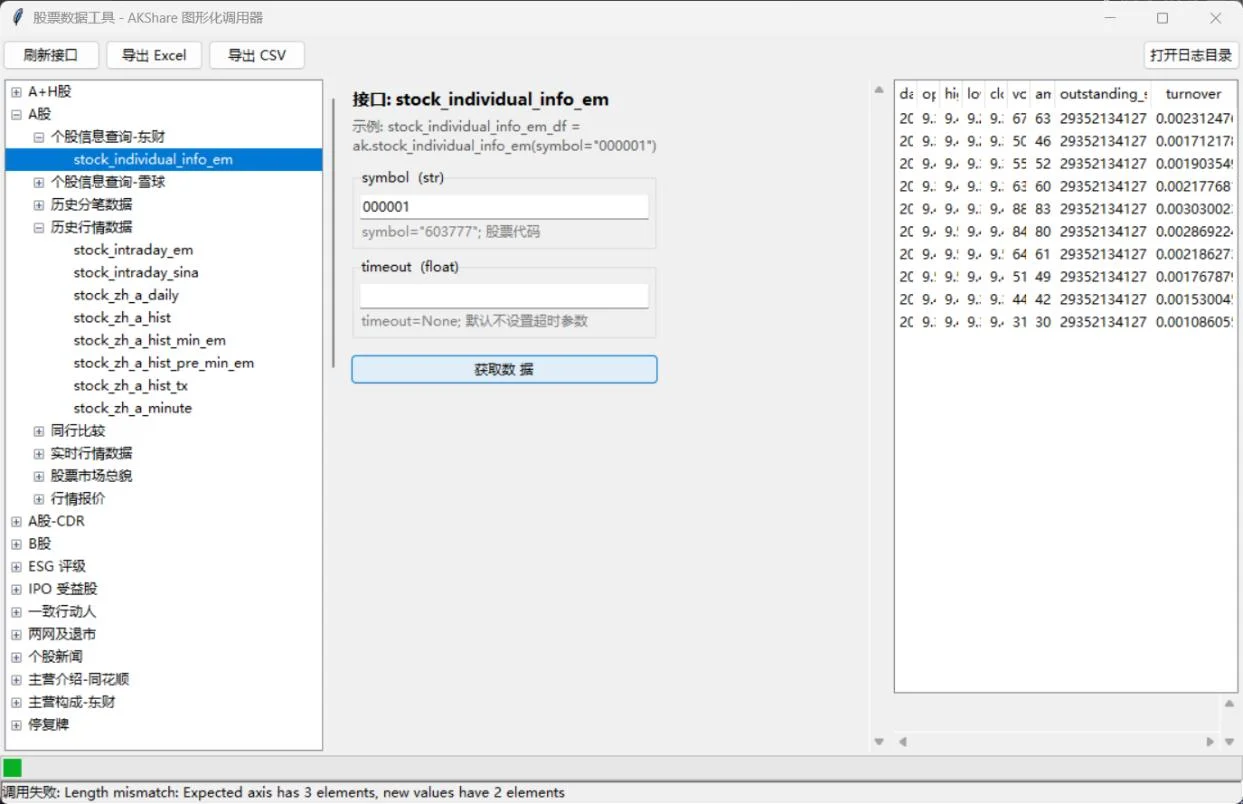The height and width of the screenshot is (804, 1243).
Task: Collapse the A股 tree node
Action: (x=16, y=114)
